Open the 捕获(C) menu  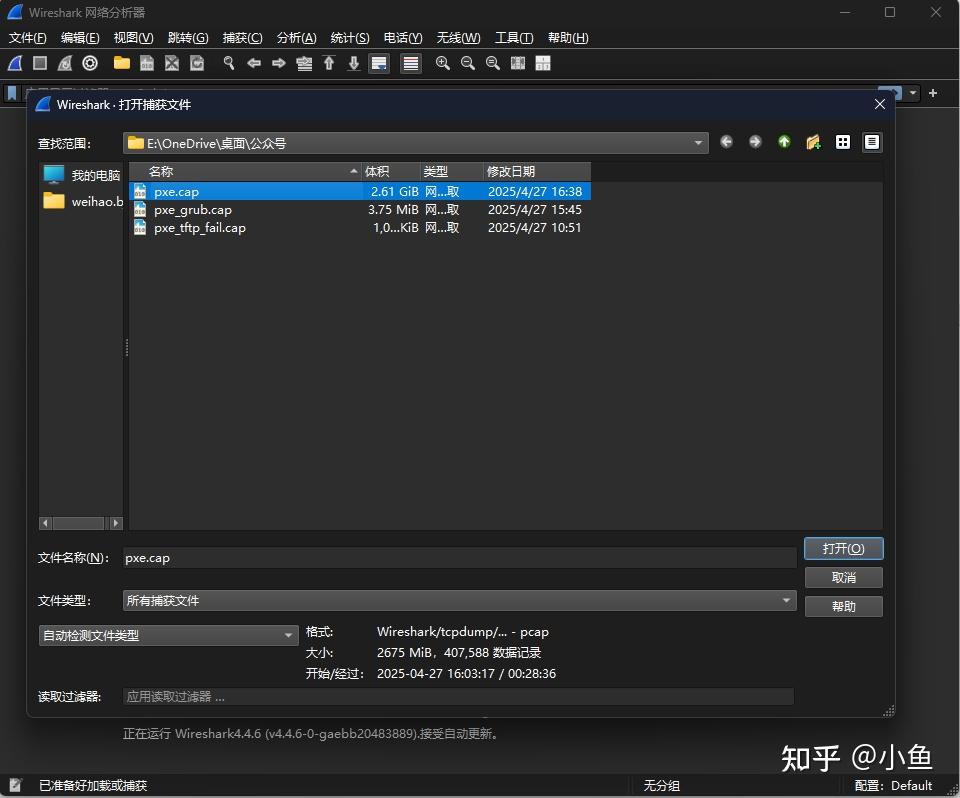(x=242, y=38)
